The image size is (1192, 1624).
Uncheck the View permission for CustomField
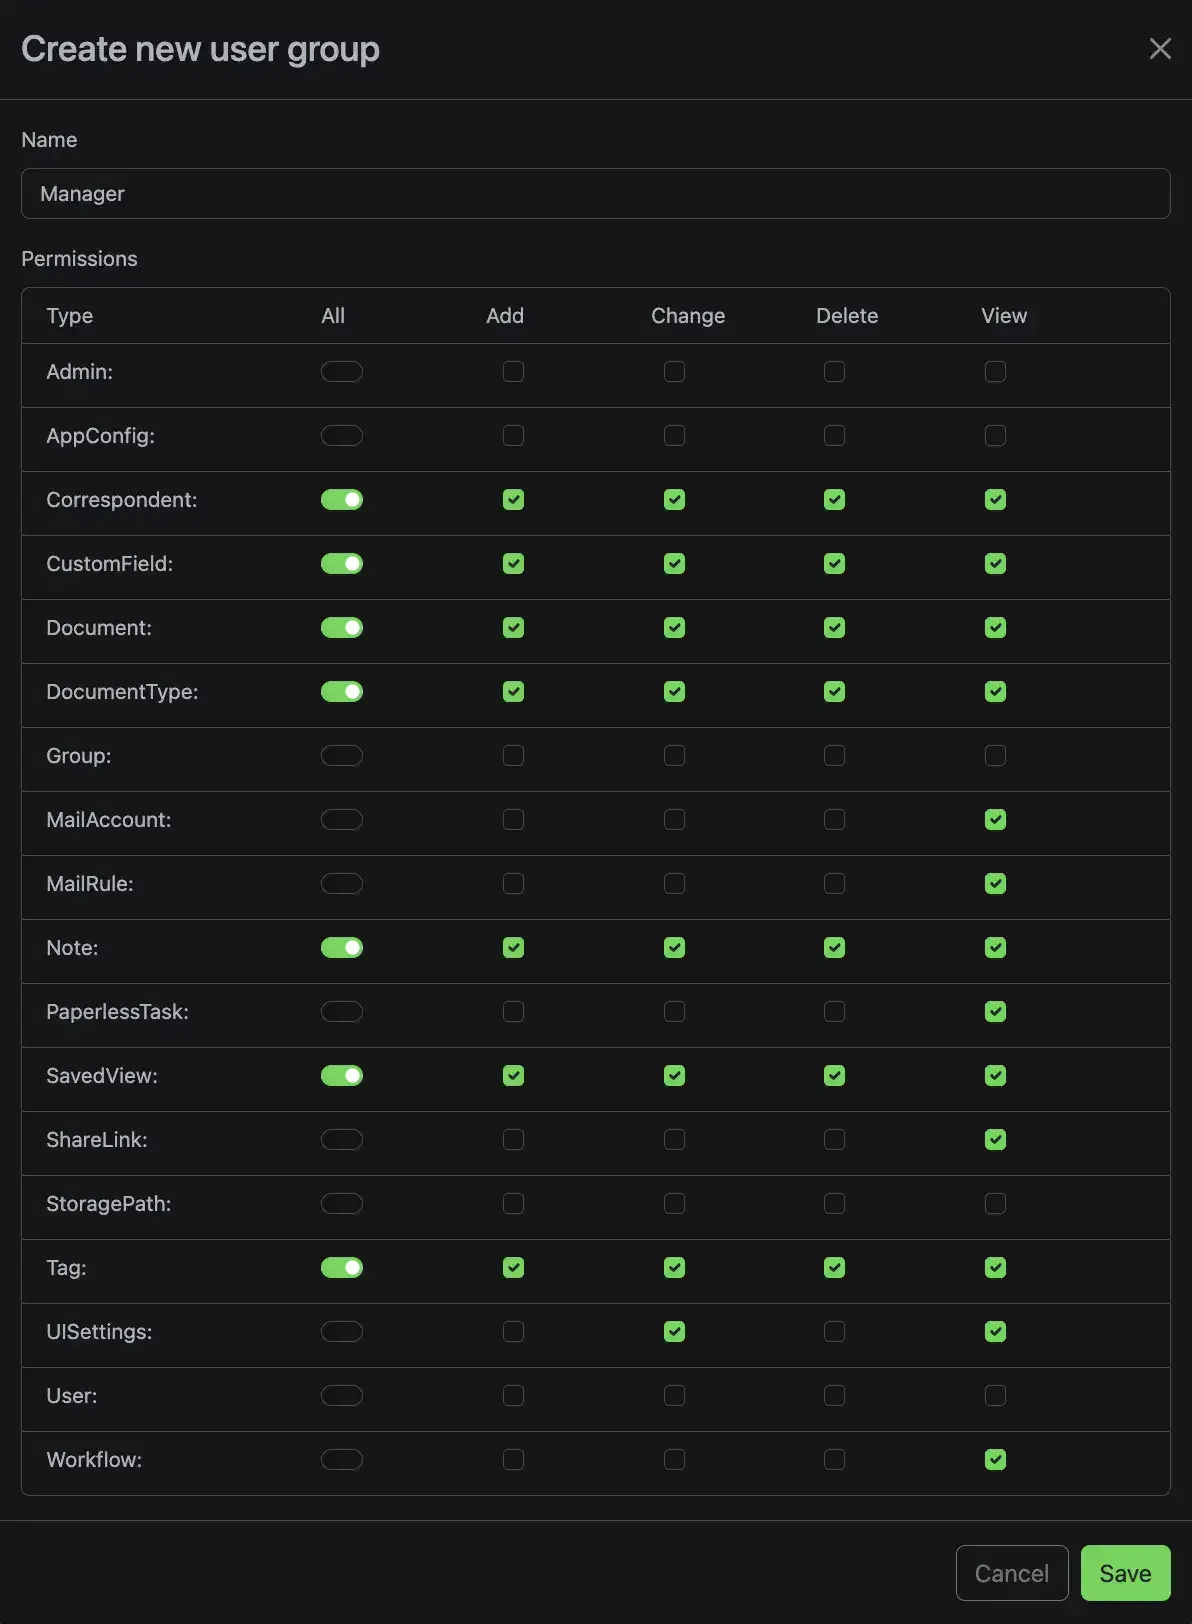coord(995,564)
